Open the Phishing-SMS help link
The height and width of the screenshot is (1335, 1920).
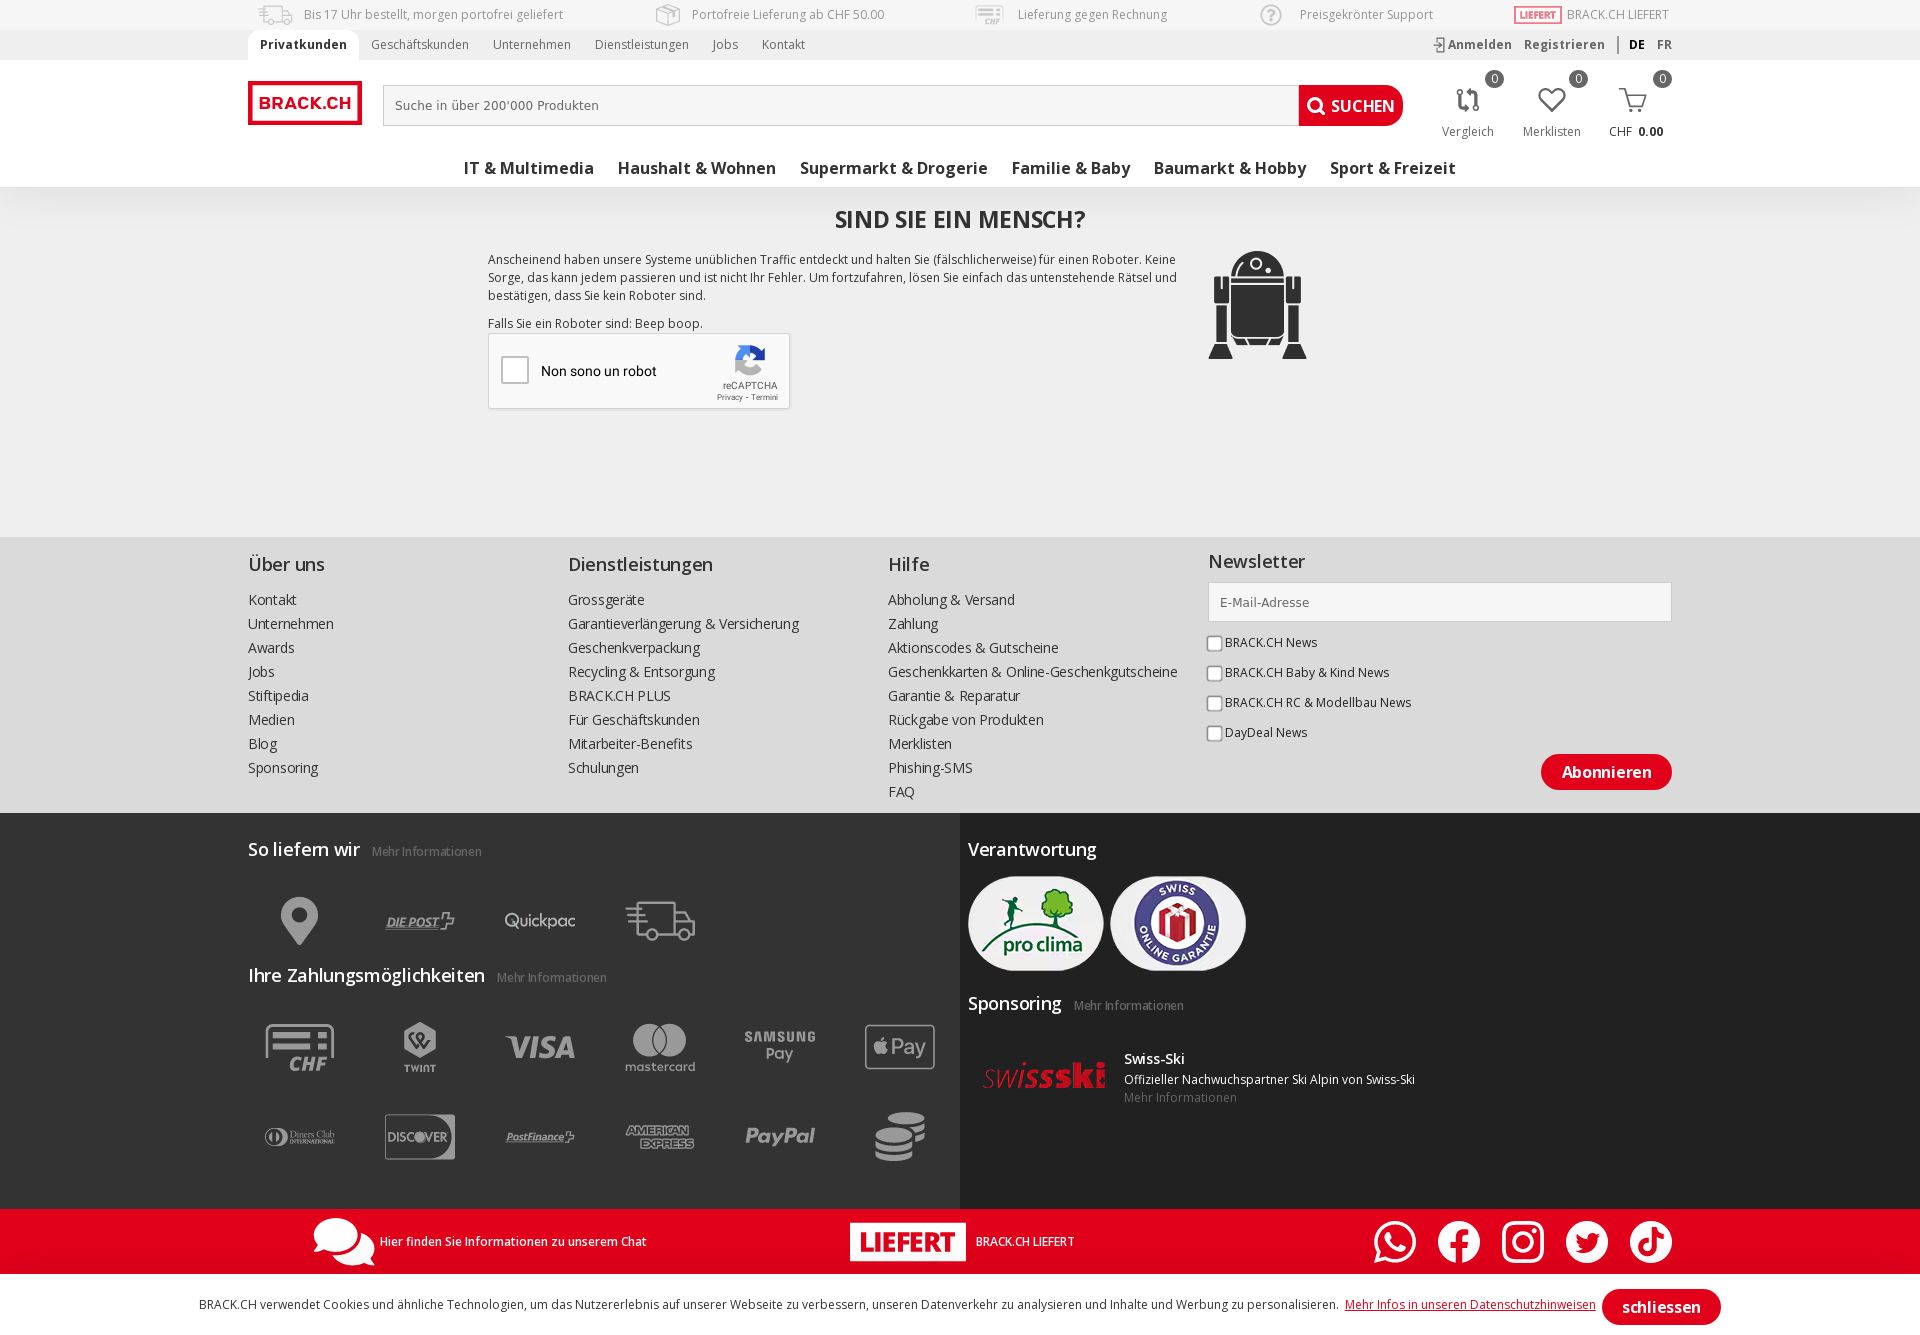pos(930,768)
